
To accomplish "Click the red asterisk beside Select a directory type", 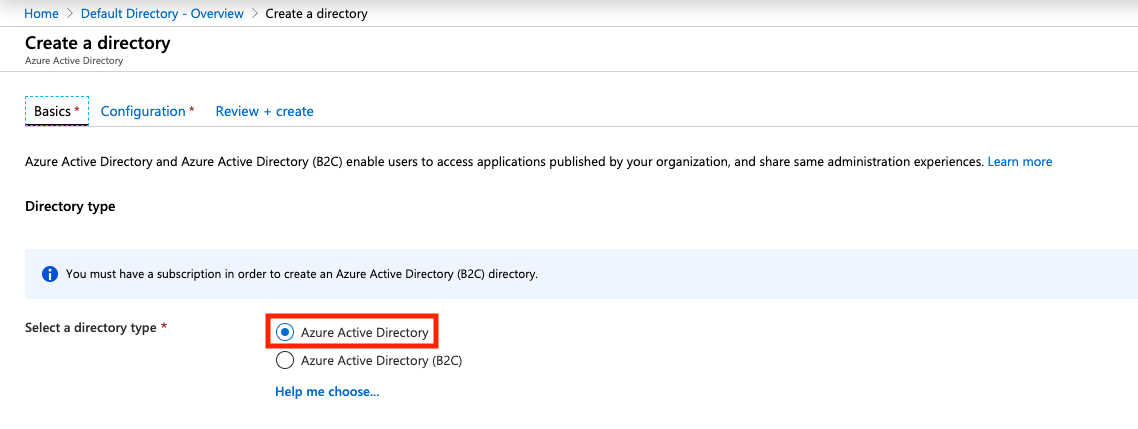I will pos(164,327).
